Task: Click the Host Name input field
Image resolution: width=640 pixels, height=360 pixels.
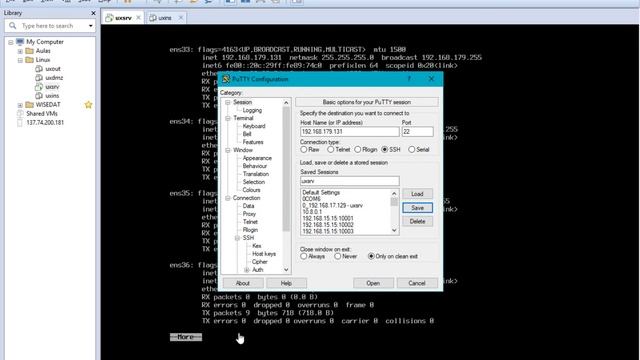Action: point(350,132)
